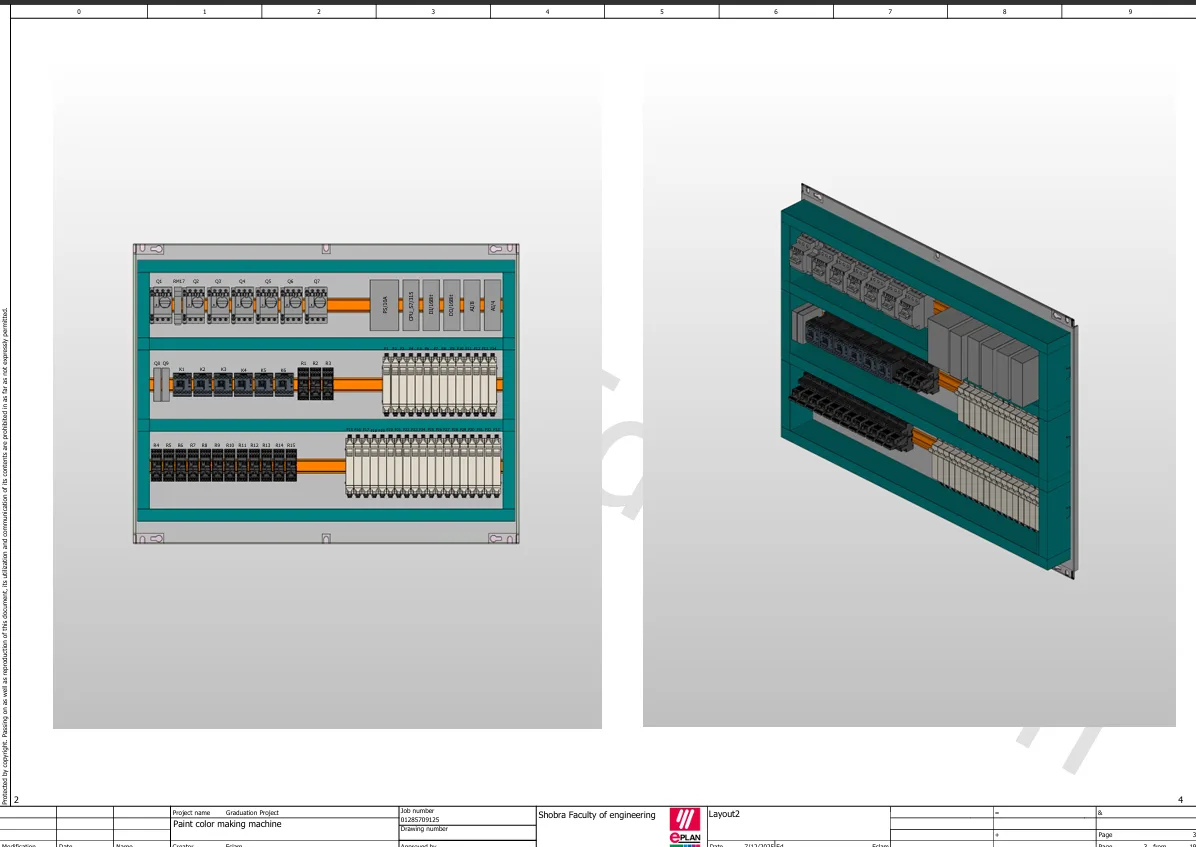Select relay labeled R1
Viewport: 1196px width, 847px height.
pyautogui.click(x=304, y=384)
